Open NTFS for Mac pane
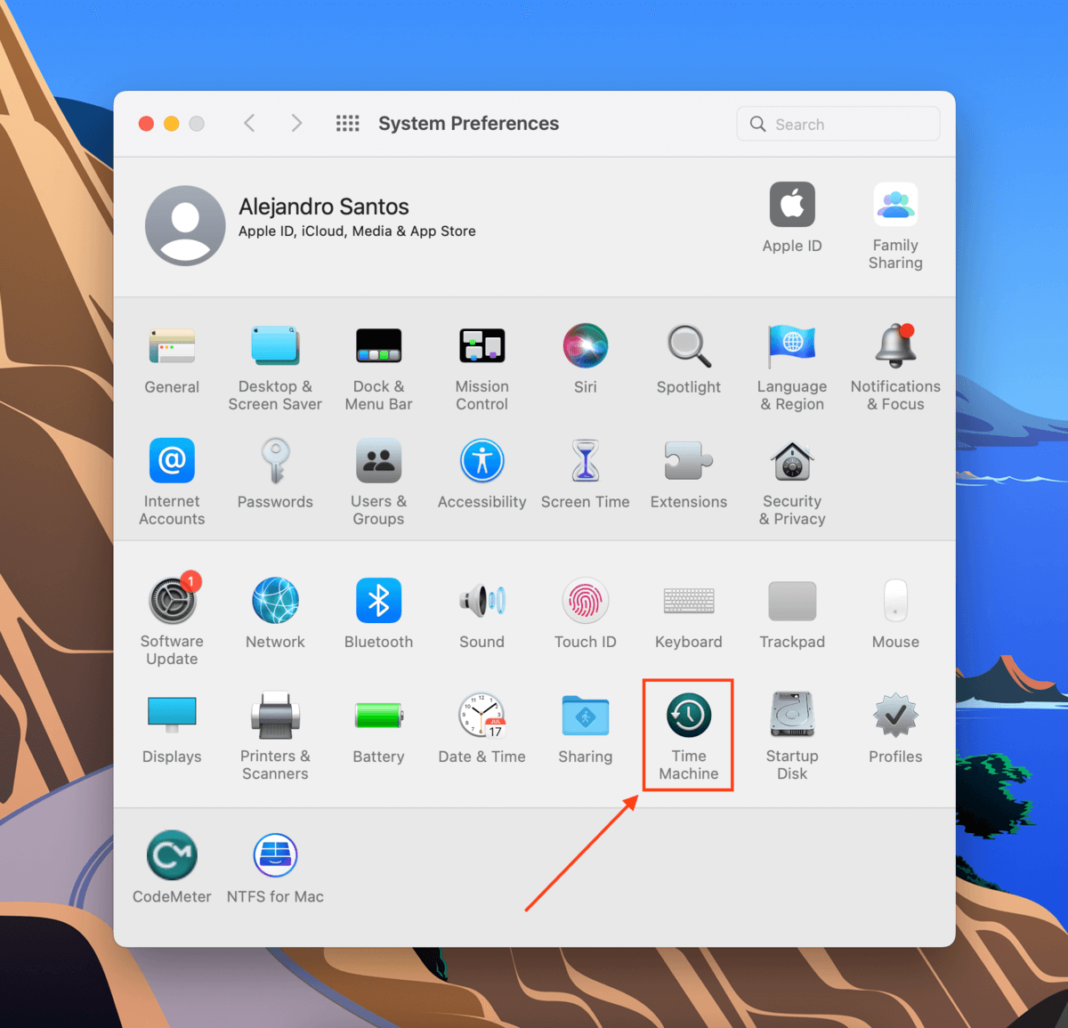This screenshot has width=1068, height=1028. point(275,857)
